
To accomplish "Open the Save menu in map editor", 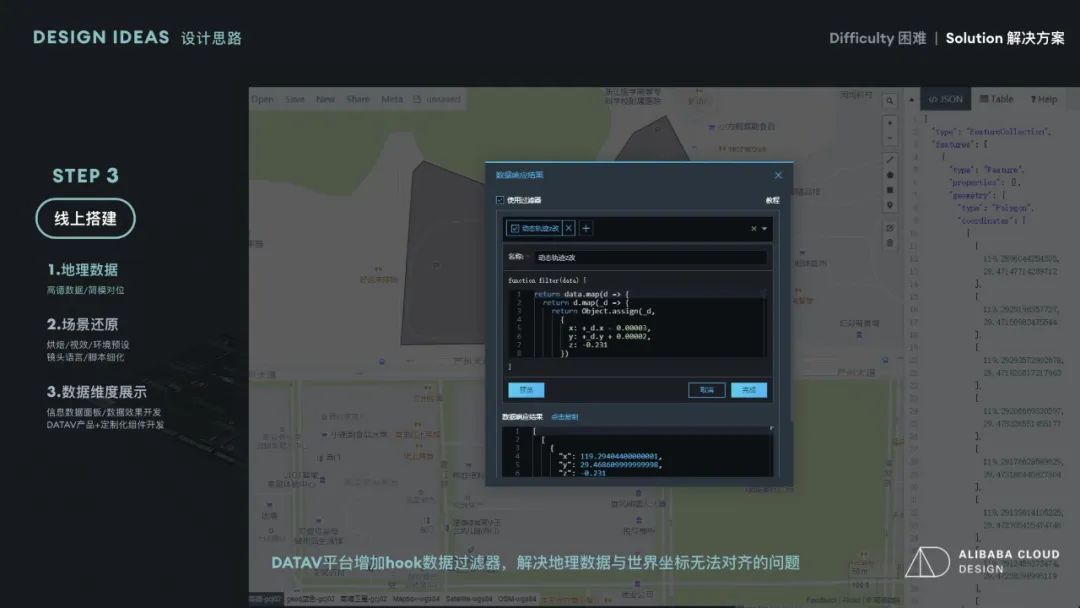I will pyautogui.click(x=295, y=99).
